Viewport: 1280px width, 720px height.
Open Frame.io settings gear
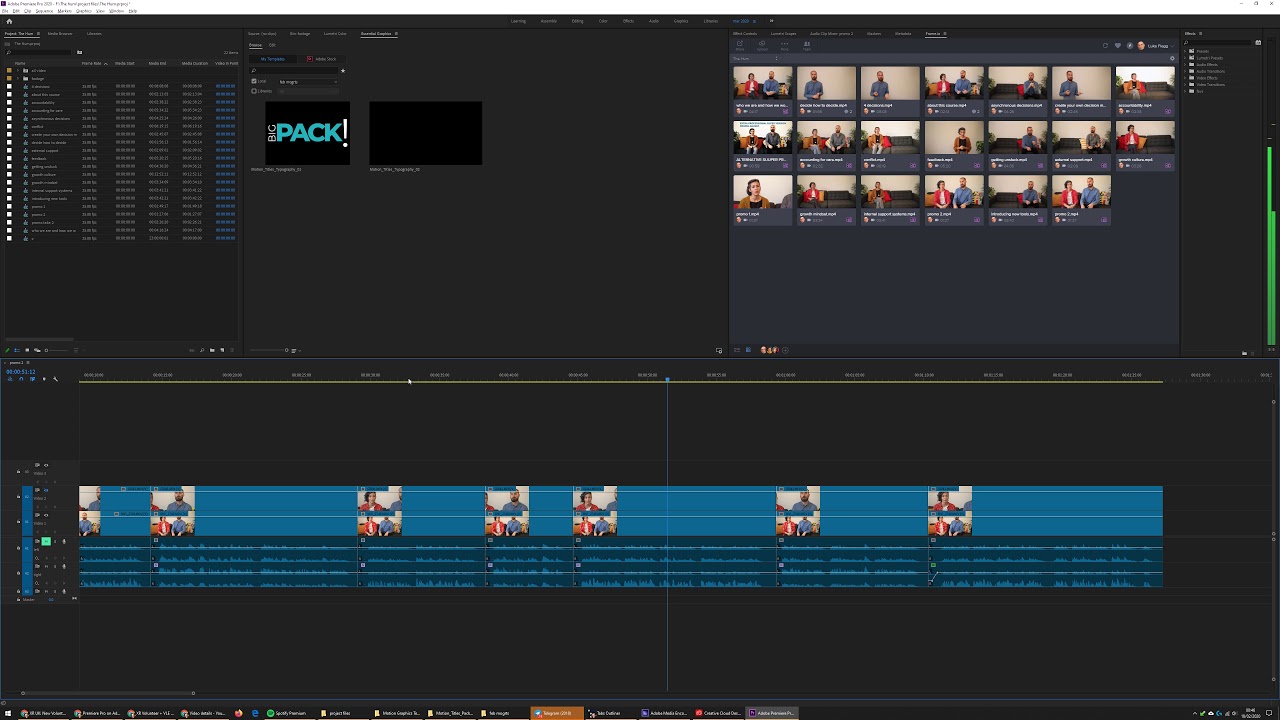1172,58
